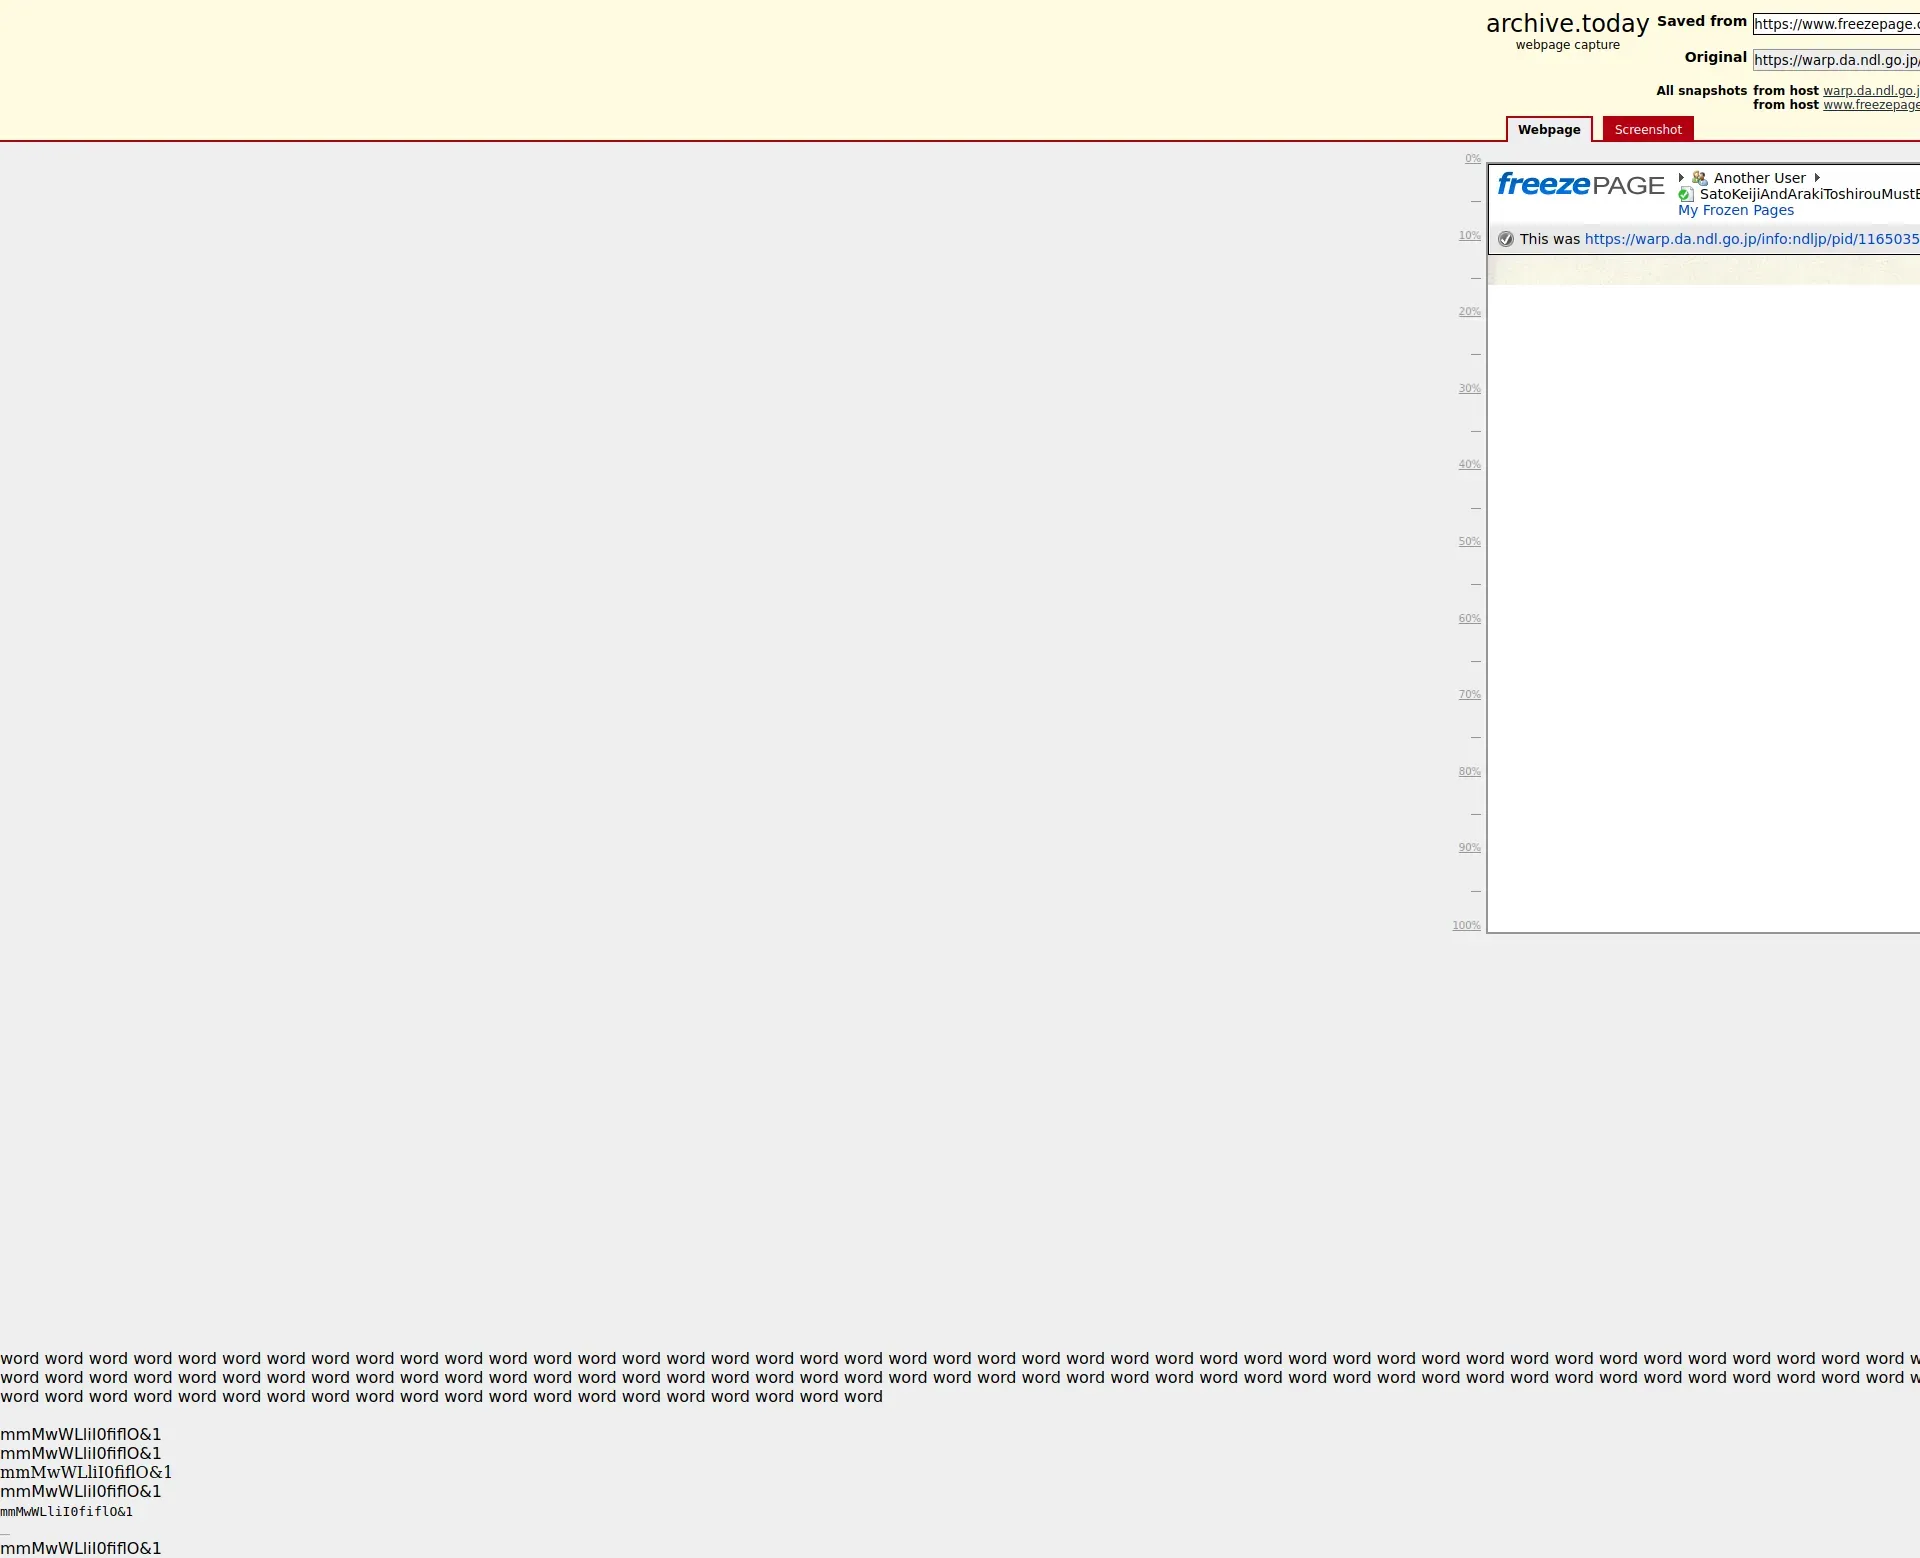
Task: Follow the warp.da.ndl.go.jp original URL link
Action: (x=1751, y=239)
